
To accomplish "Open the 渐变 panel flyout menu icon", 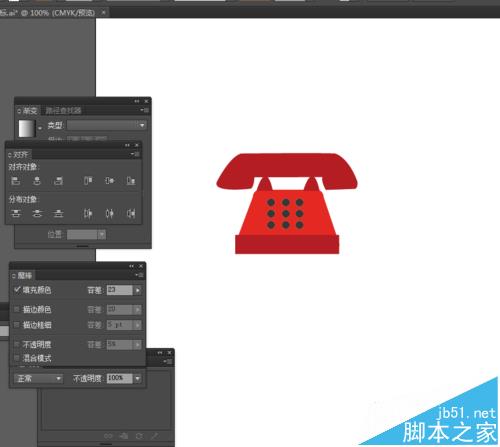I will (145, 110).
